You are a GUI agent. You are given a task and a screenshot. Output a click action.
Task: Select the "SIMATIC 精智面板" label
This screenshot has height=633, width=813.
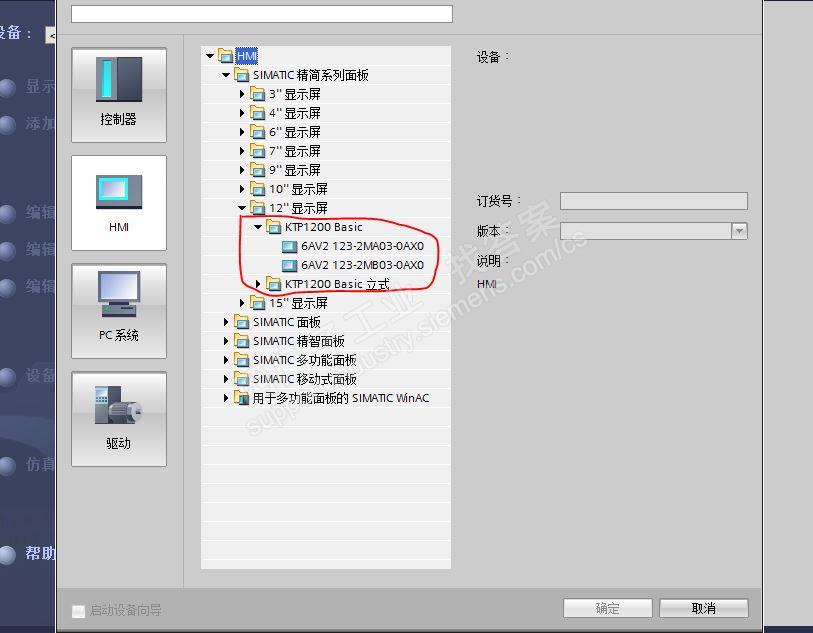point(299,341)
